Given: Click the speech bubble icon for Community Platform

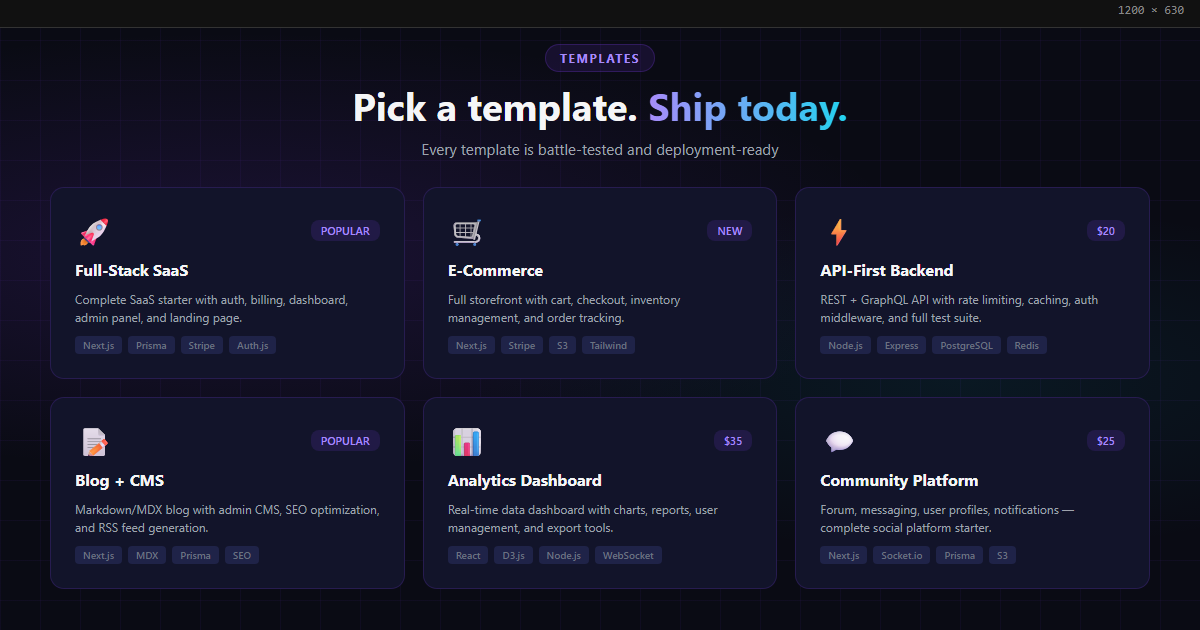Looking at the screenshot, I should click(x=839, y=441).
